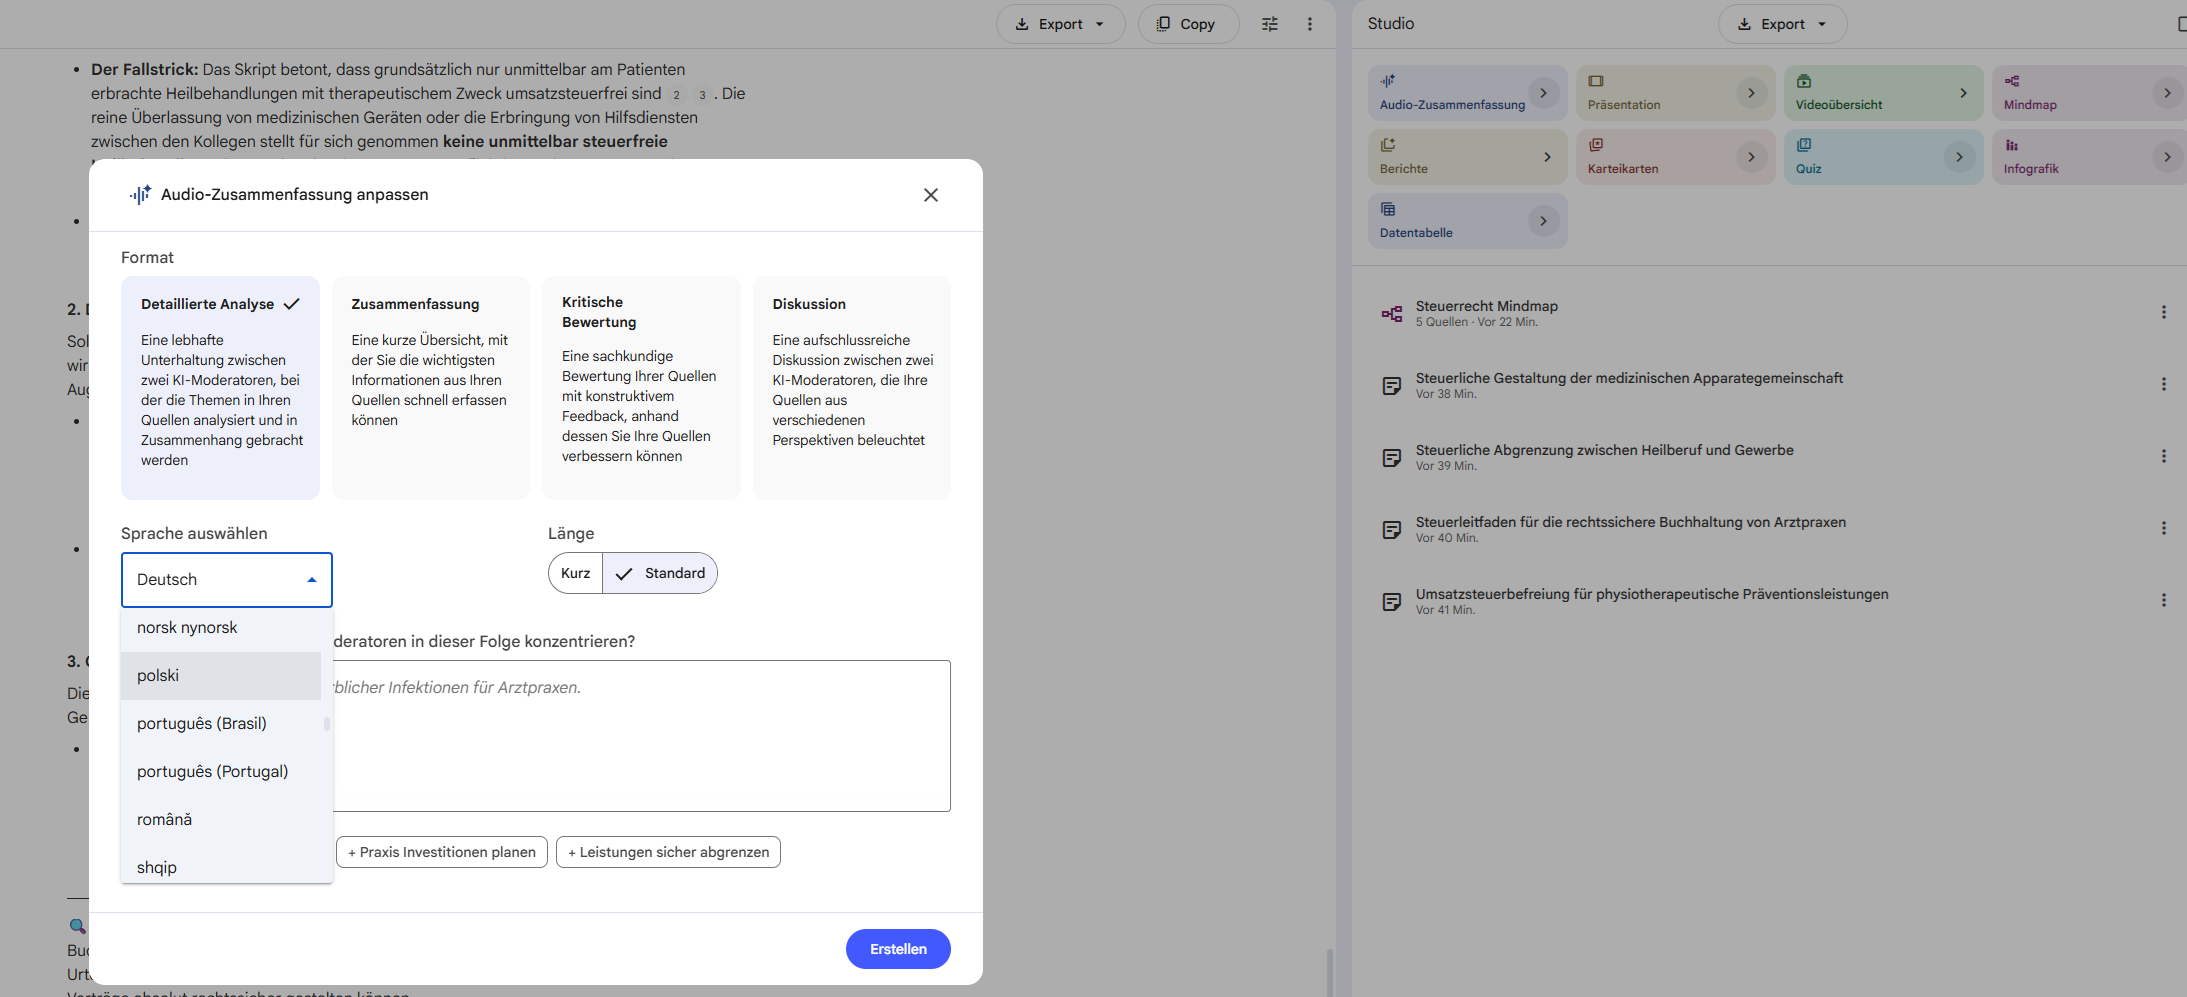Open the chat more options menu
This screenshot has width=2187, height=997.
(1310, 24)
